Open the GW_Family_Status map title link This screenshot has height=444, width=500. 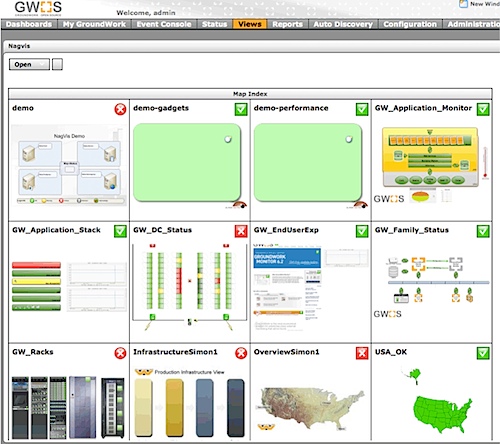click(x=412, y=230)
